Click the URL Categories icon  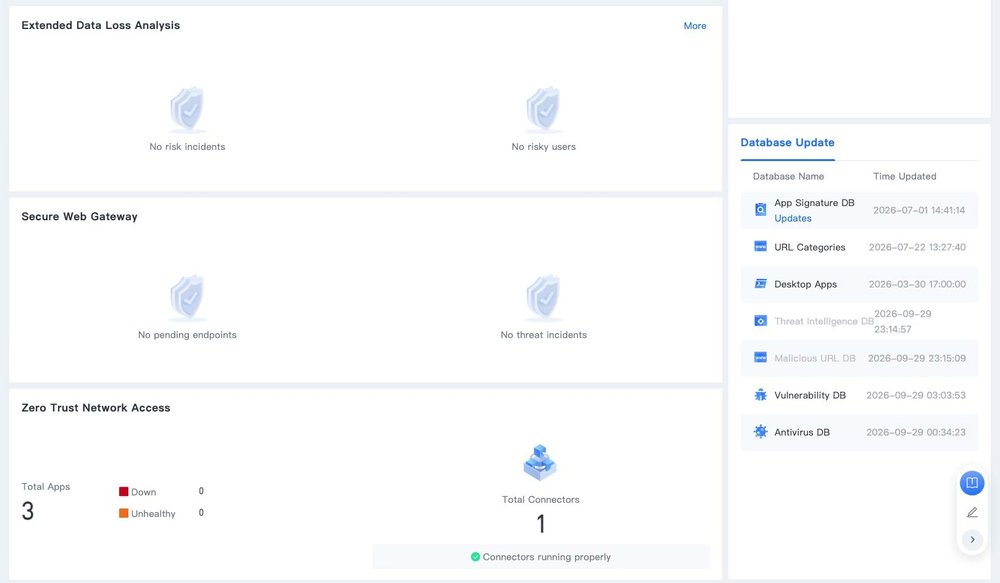point(760,247)
